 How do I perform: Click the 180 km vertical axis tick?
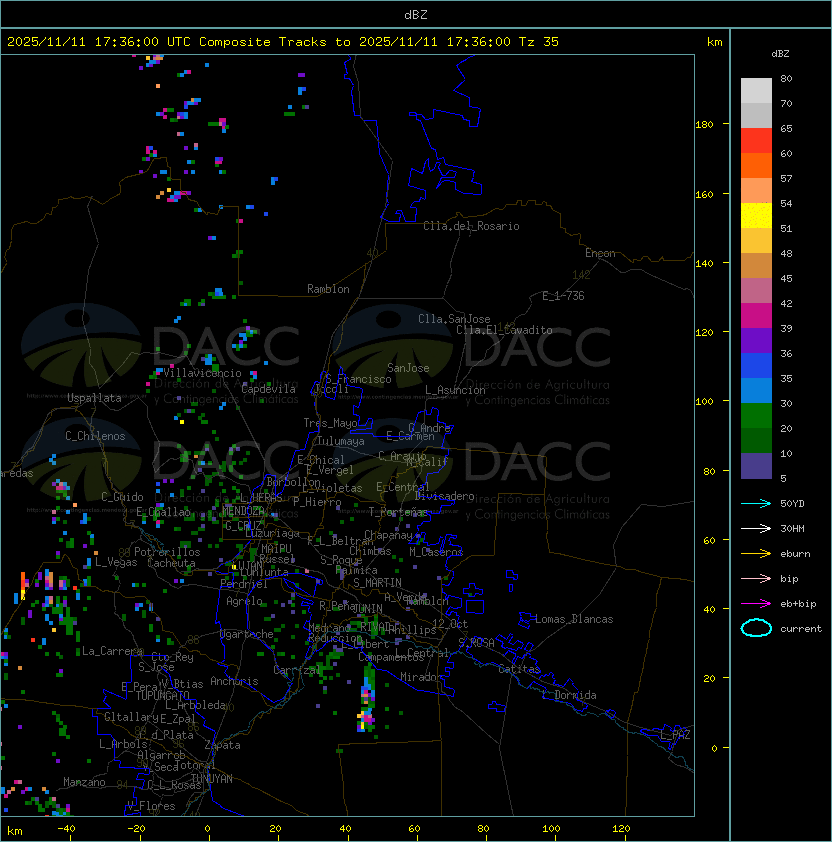(x=704, y=125)
